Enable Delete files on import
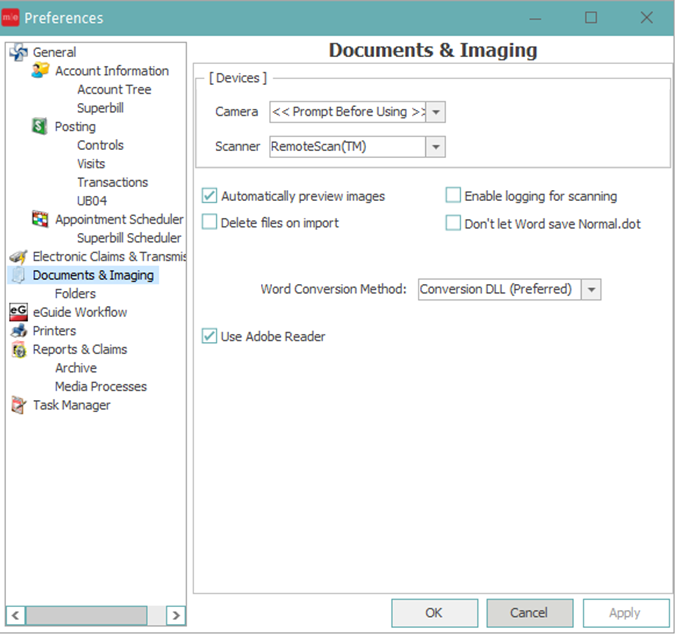The image size is (677, 637). tap(210, 223)
